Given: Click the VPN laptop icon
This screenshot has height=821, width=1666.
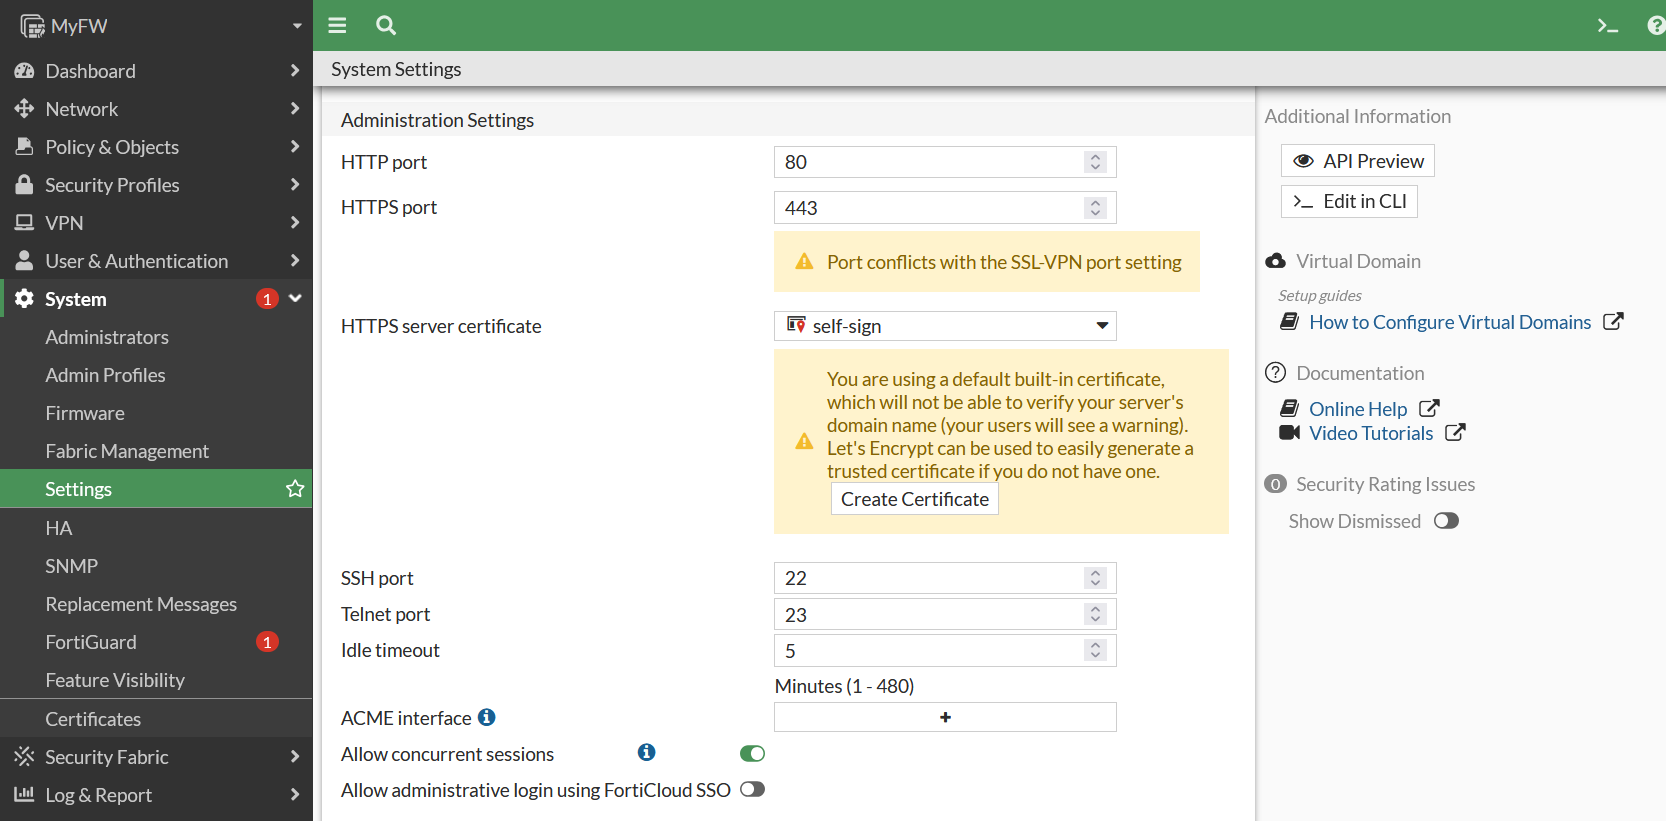Looking at the screenshot, I should pyautogui.click(x=25, y=223).
